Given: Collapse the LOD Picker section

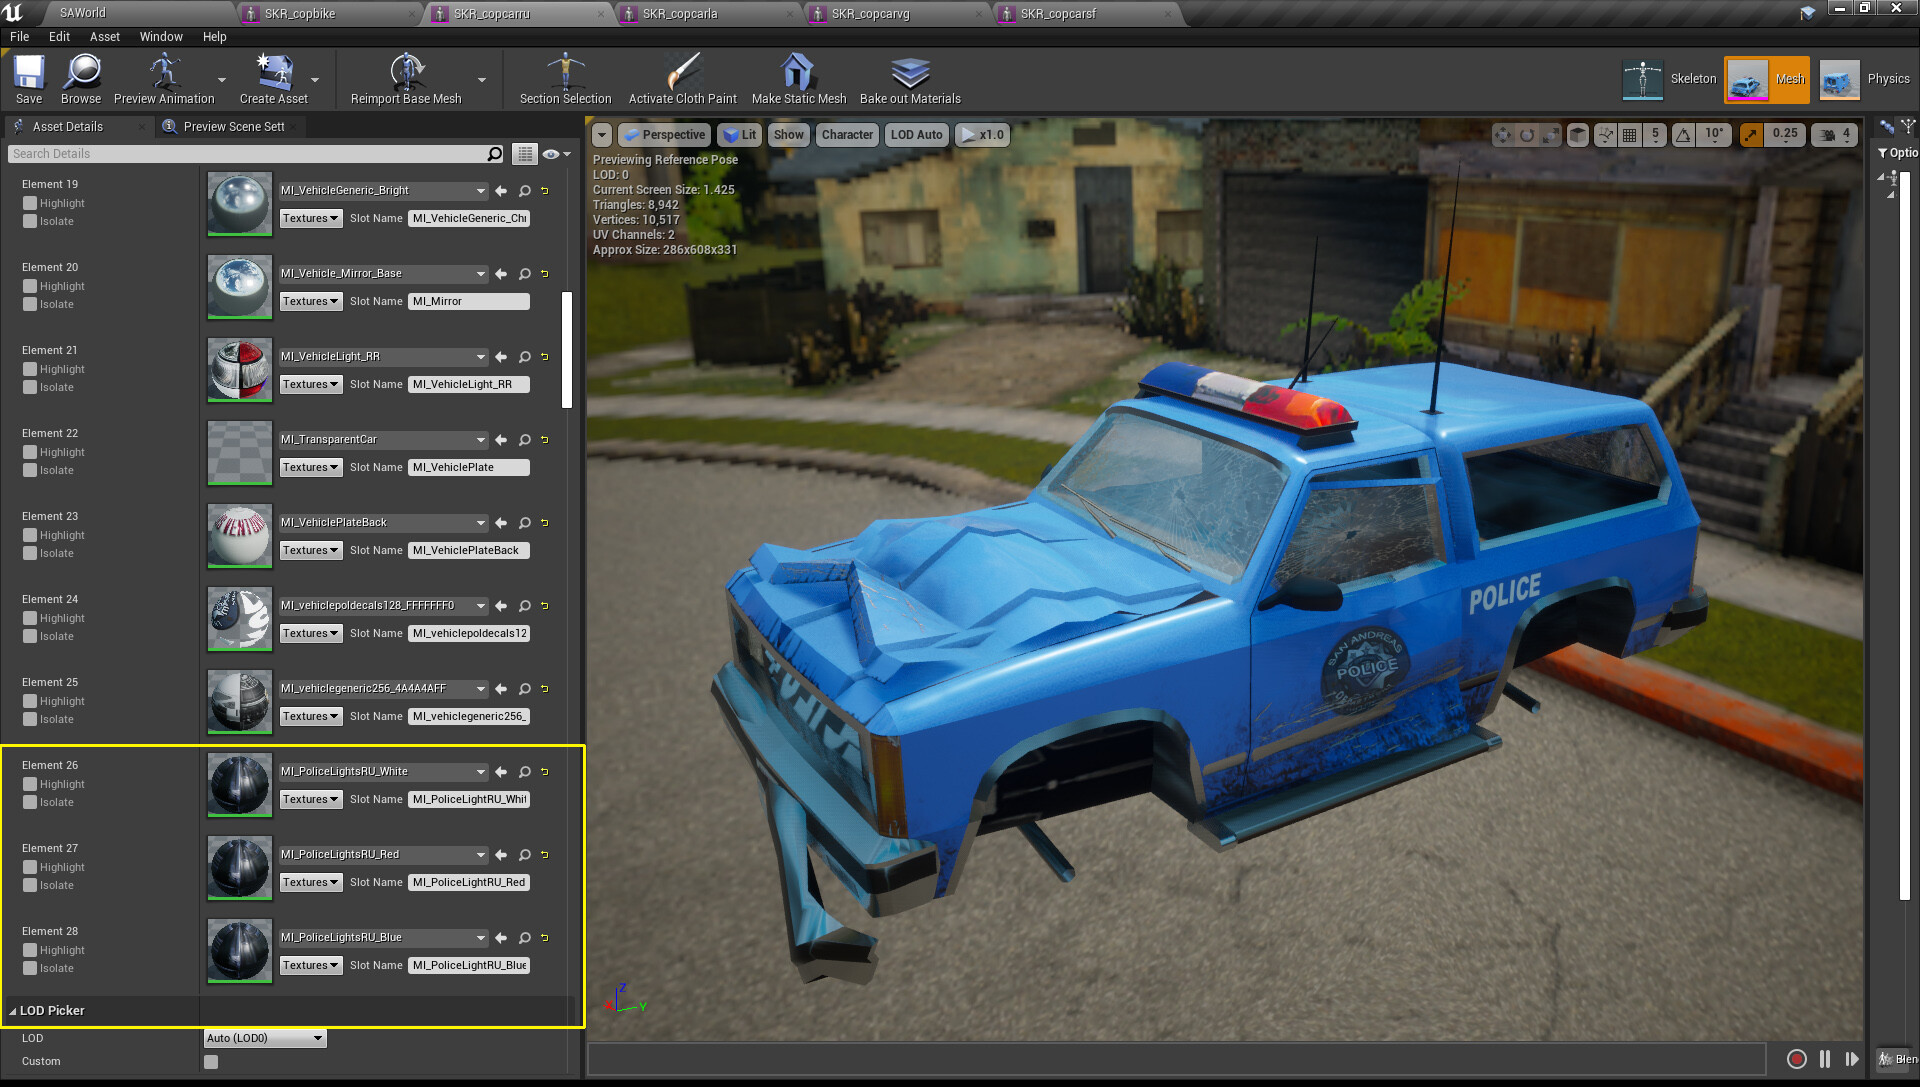Looking at the screenshot, I should coord(12,1011).
